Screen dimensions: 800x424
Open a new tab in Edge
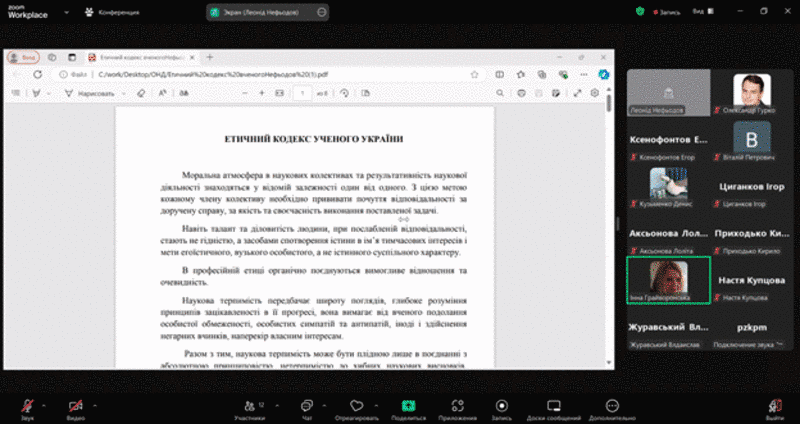tap(210, 58)
